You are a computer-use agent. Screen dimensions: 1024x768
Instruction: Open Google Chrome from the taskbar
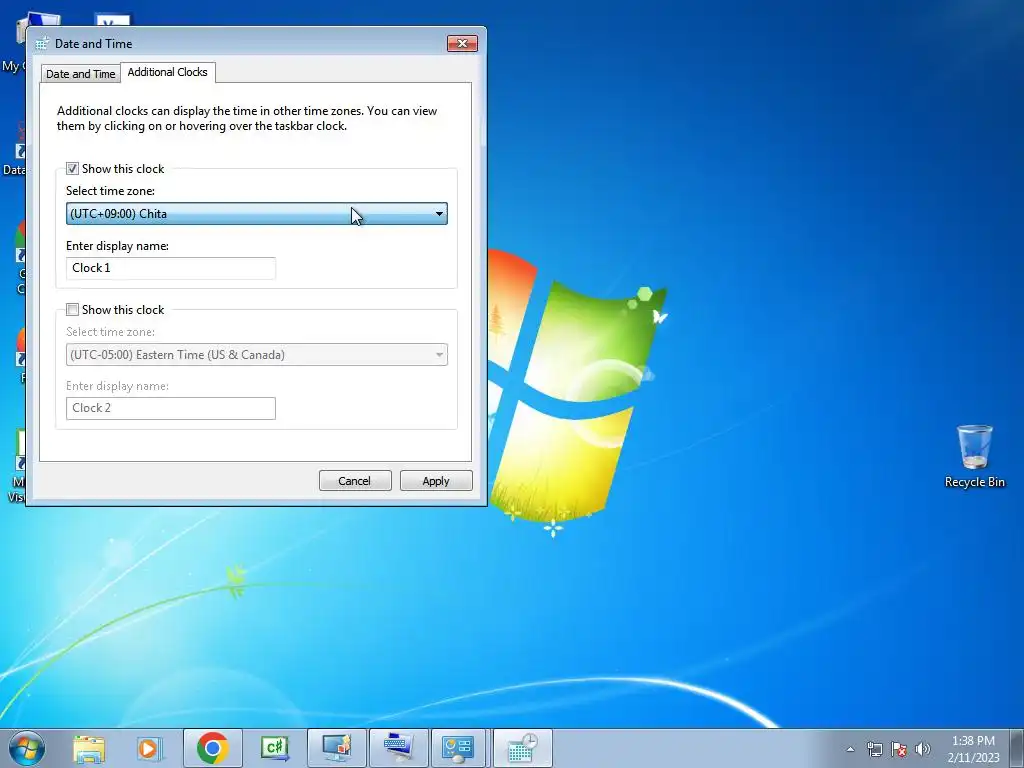click(212, 748)
